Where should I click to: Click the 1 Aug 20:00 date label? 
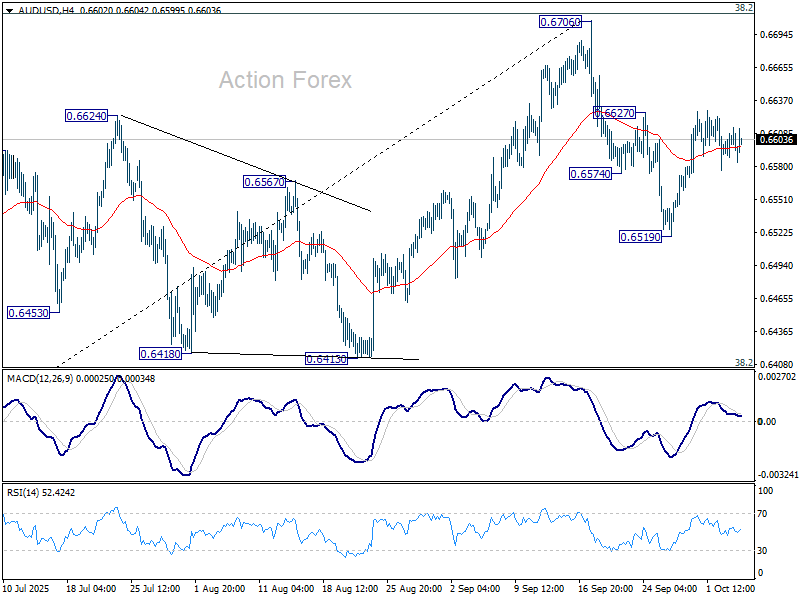pyautogui.click(x=219, y=588)
